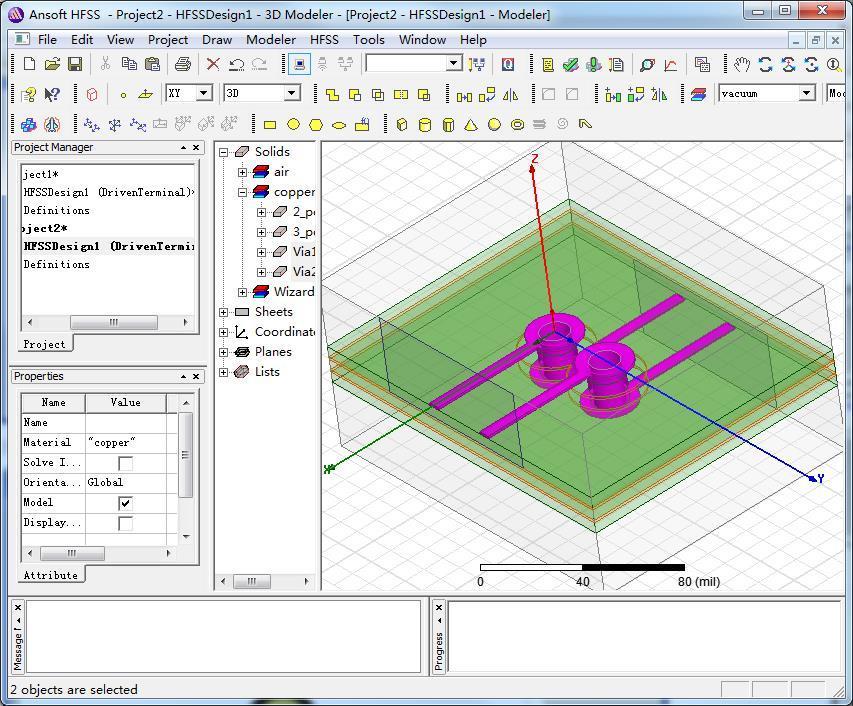Click the Paste clipboard icon

[x=153, y=64]
